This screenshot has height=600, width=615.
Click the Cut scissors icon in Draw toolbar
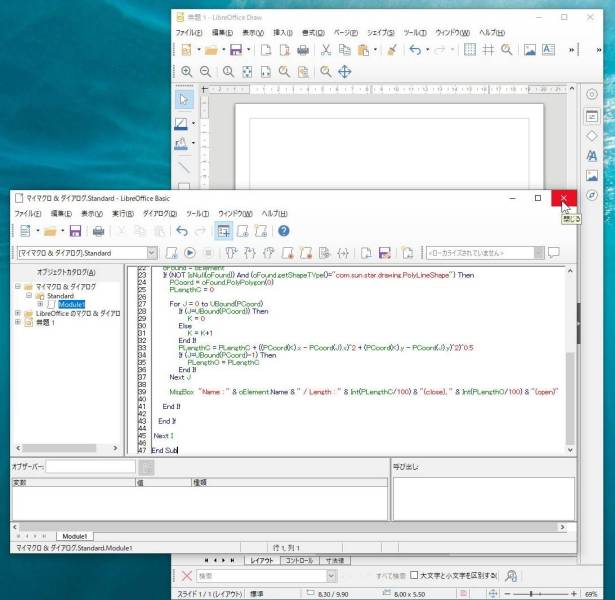326,50
